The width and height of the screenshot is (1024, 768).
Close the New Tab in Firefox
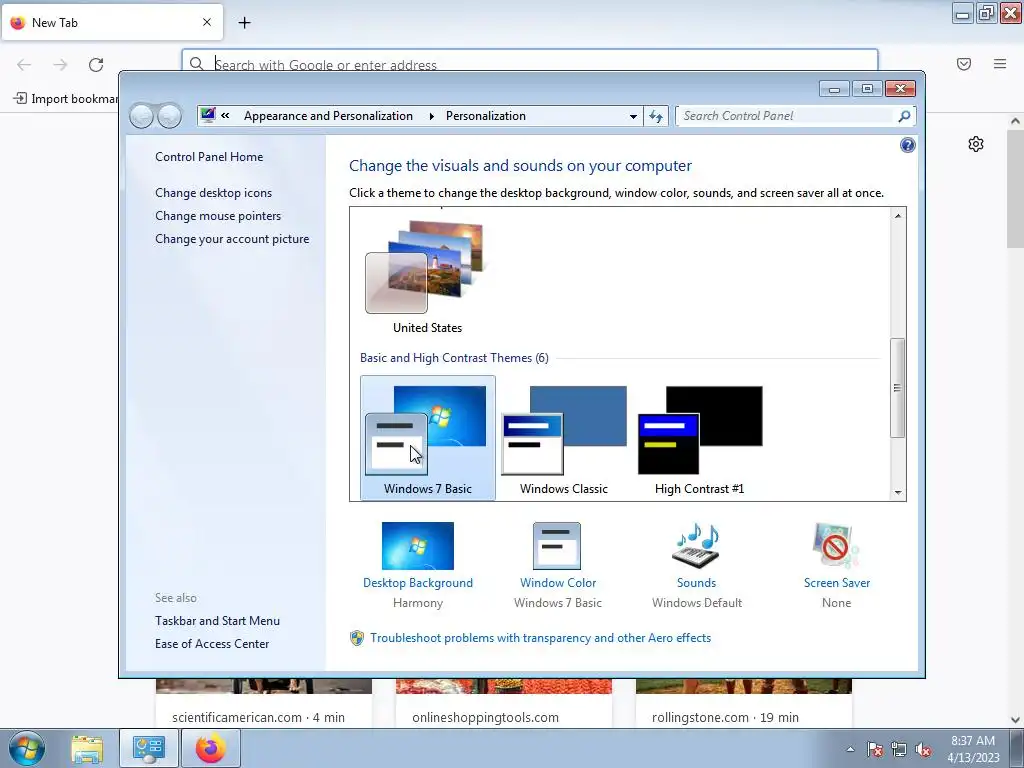point(207,22)
